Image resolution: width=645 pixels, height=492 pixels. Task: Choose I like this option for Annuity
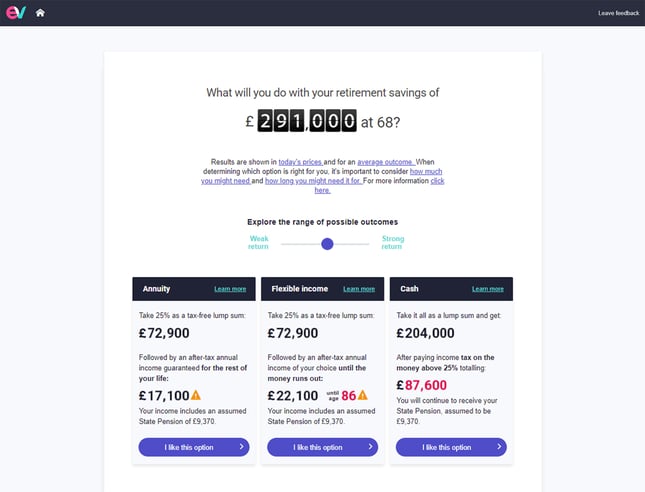(194, 447)
